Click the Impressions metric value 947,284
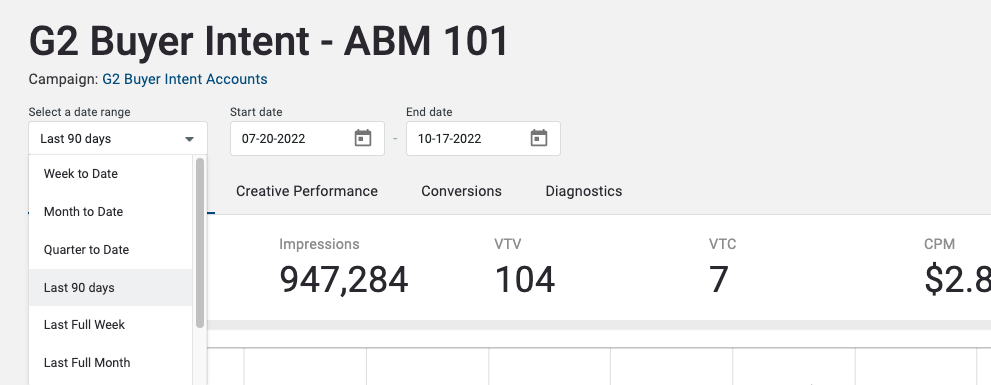The image size is (991, 385). point(344,279)
